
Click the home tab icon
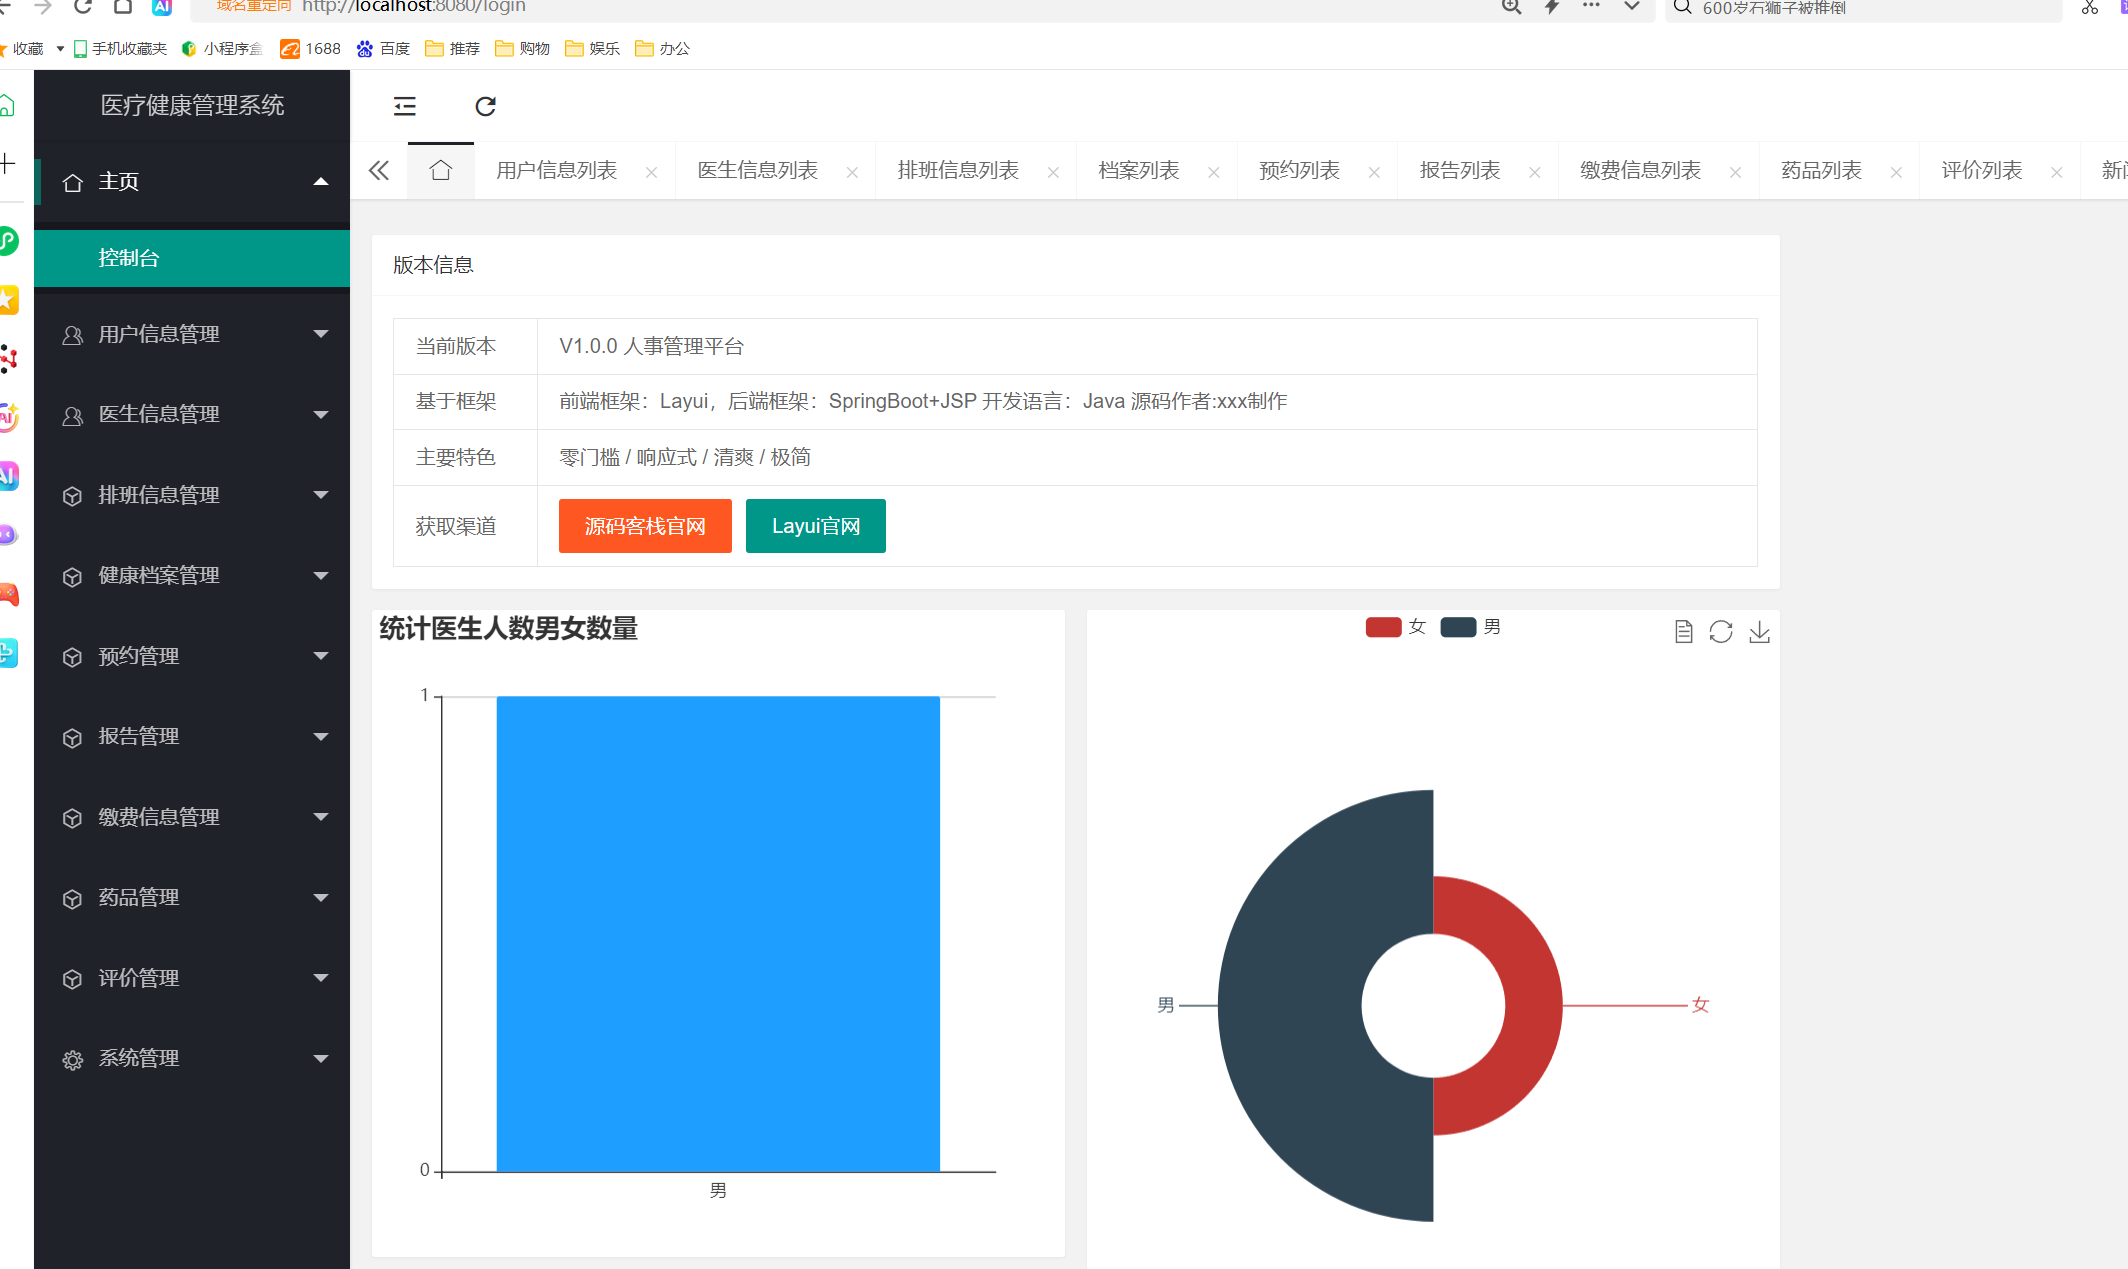[440, 171]
